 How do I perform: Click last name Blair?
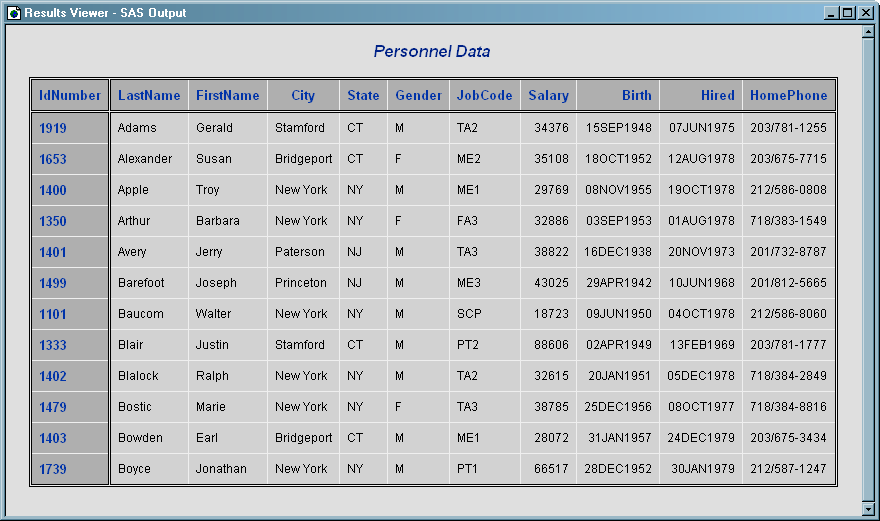tap(130, 345)
